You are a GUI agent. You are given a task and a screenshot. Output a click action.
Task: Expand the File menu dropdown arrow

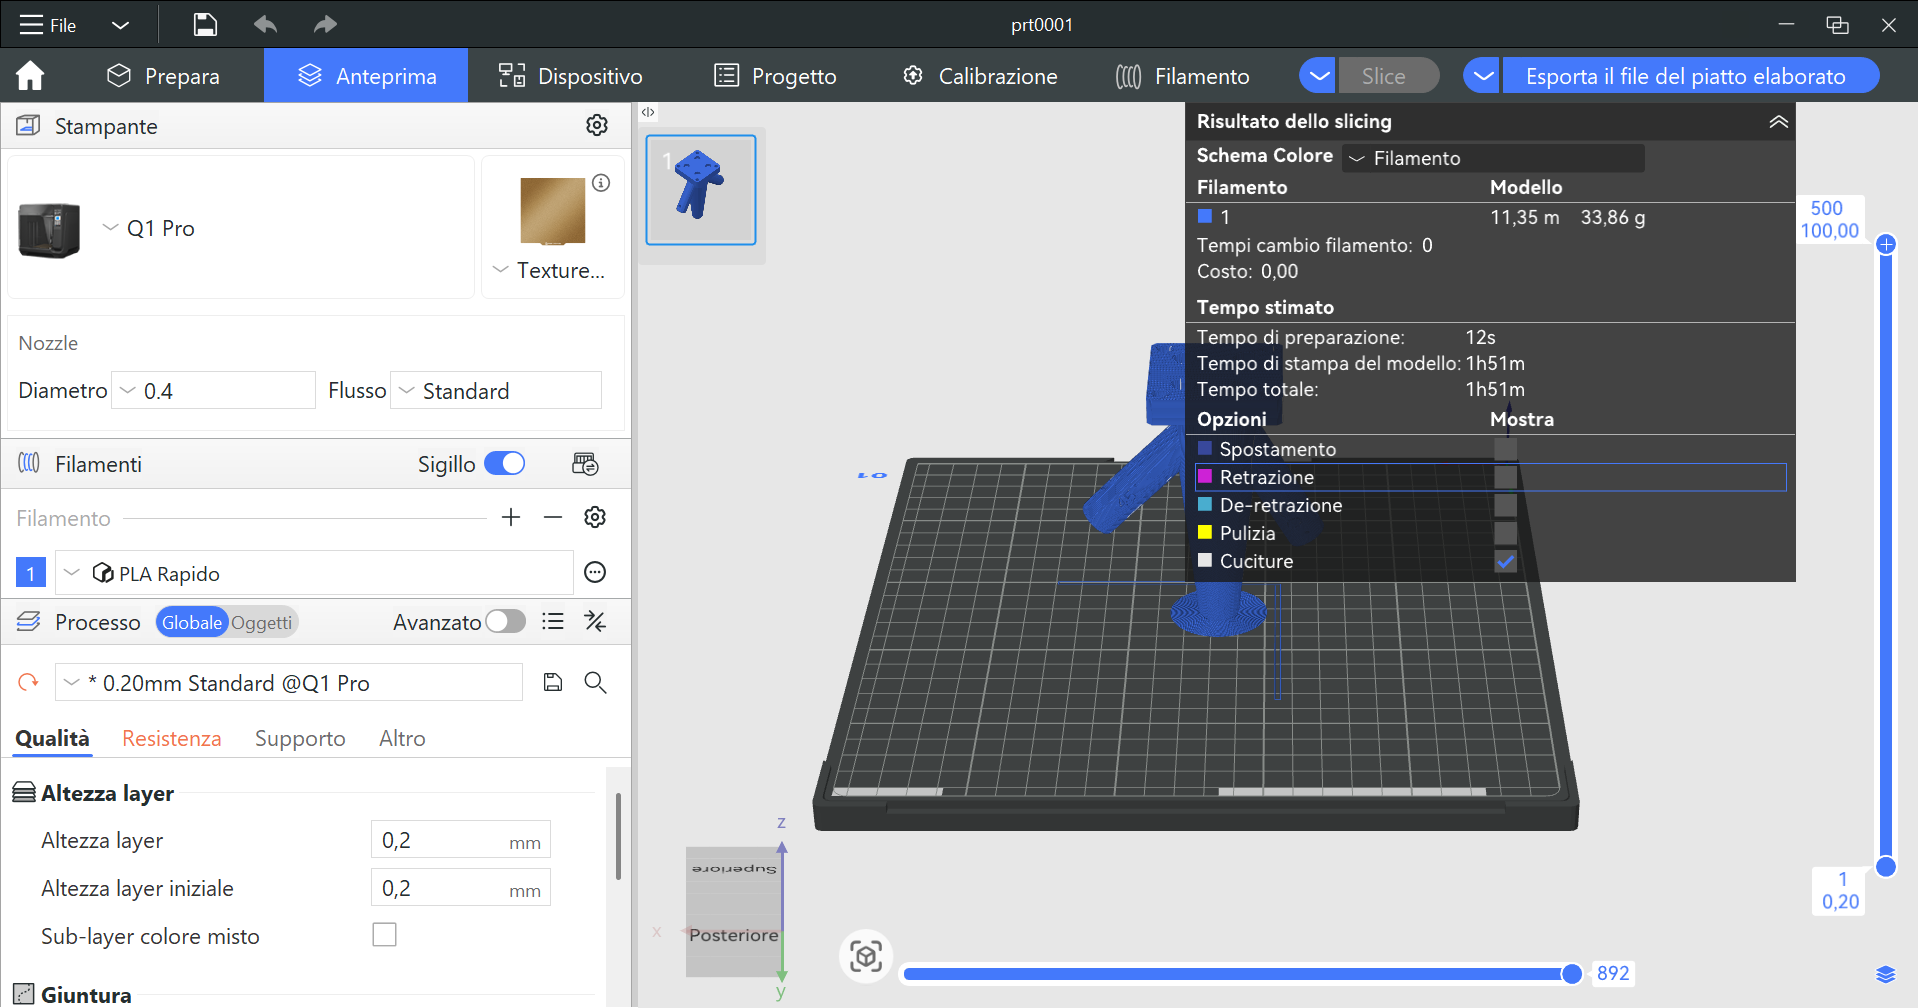tap(120, 25)
